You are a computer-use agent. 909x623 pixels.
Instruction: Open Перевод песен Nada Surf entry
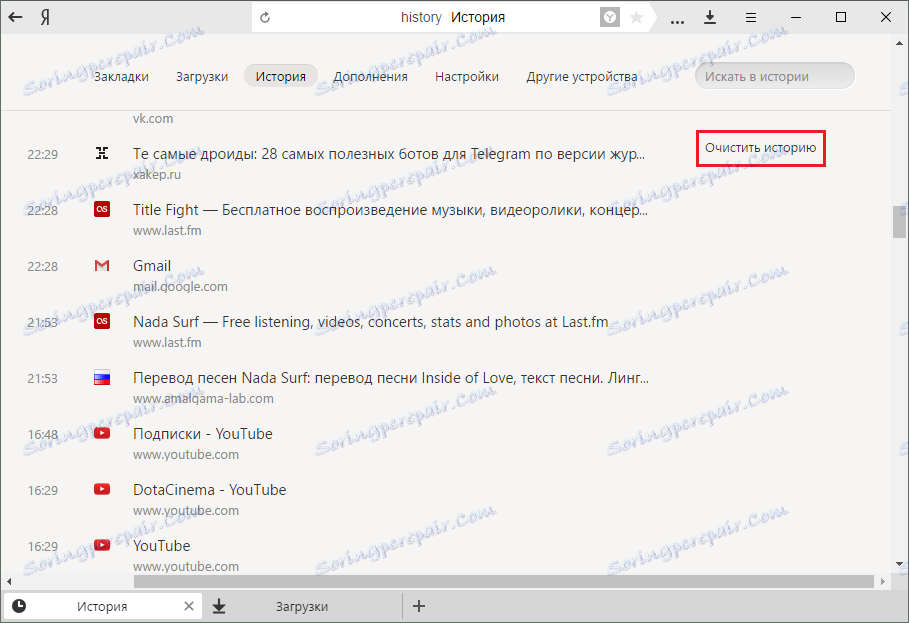click(391, 378)
